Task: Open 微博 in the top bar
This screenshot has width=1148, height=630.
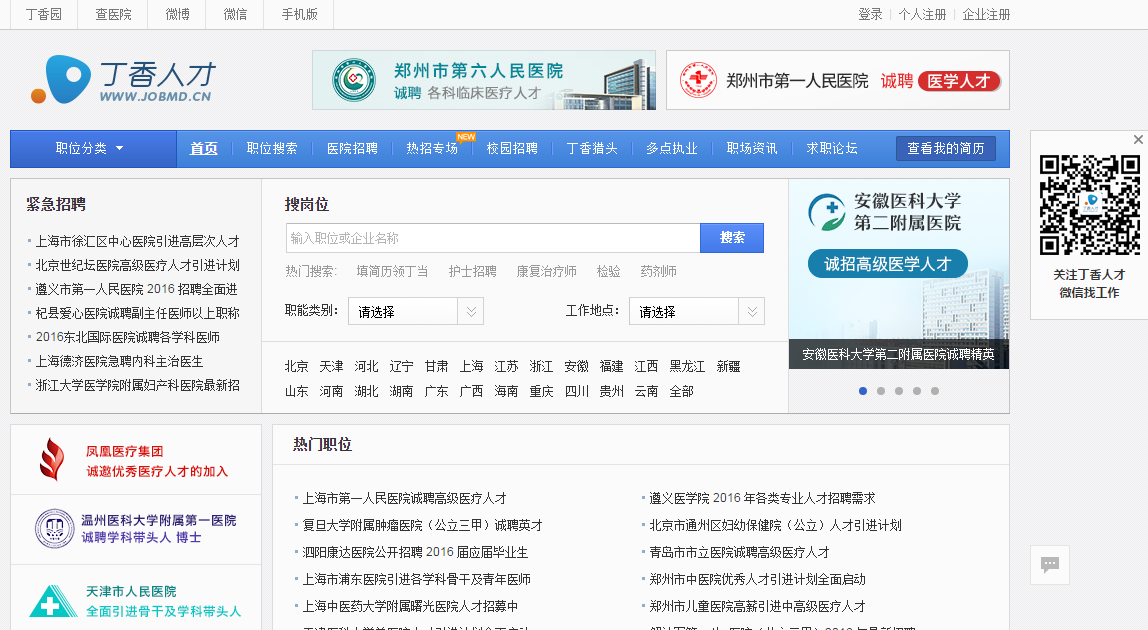Action: (x=177, y=15)
